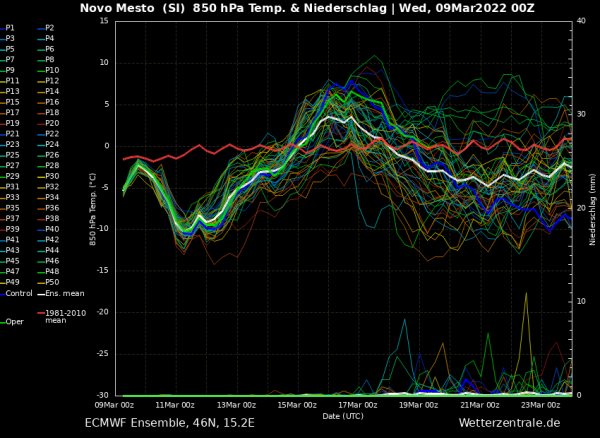Select the P40 legend entry
This screenshot has width=600, height=438.
(49, 229)
